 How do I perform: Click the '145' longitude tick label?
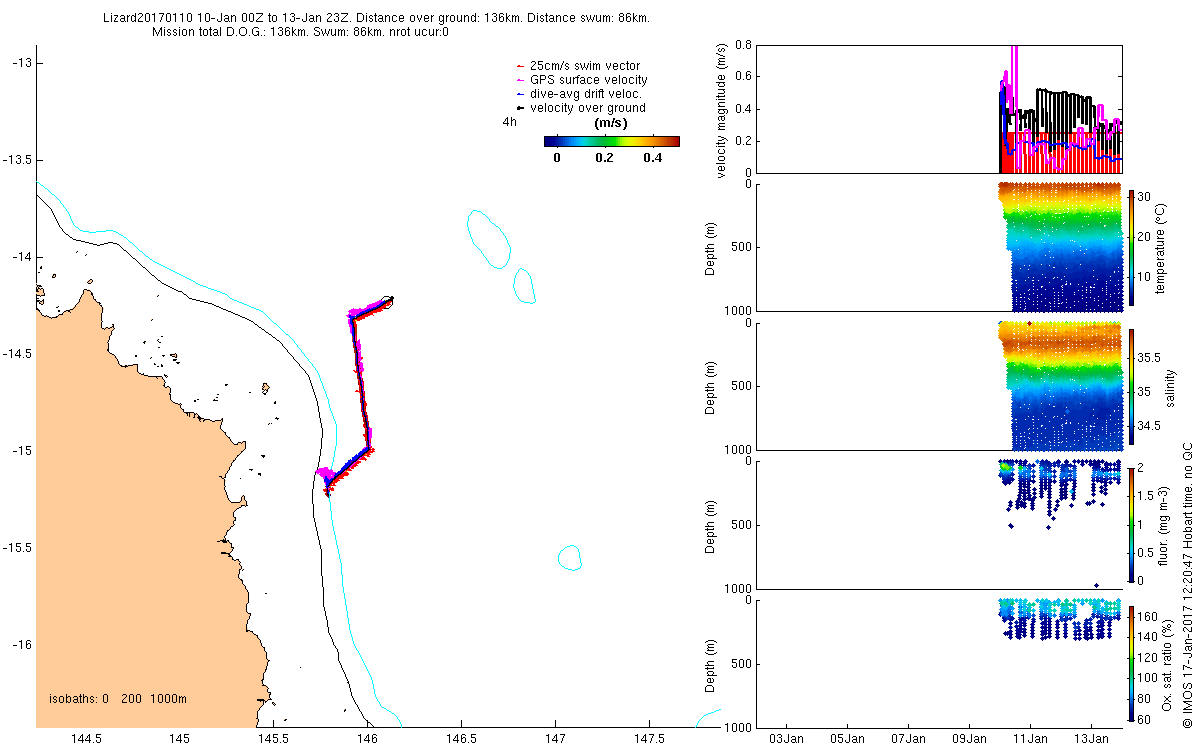(x=179, y=739)
